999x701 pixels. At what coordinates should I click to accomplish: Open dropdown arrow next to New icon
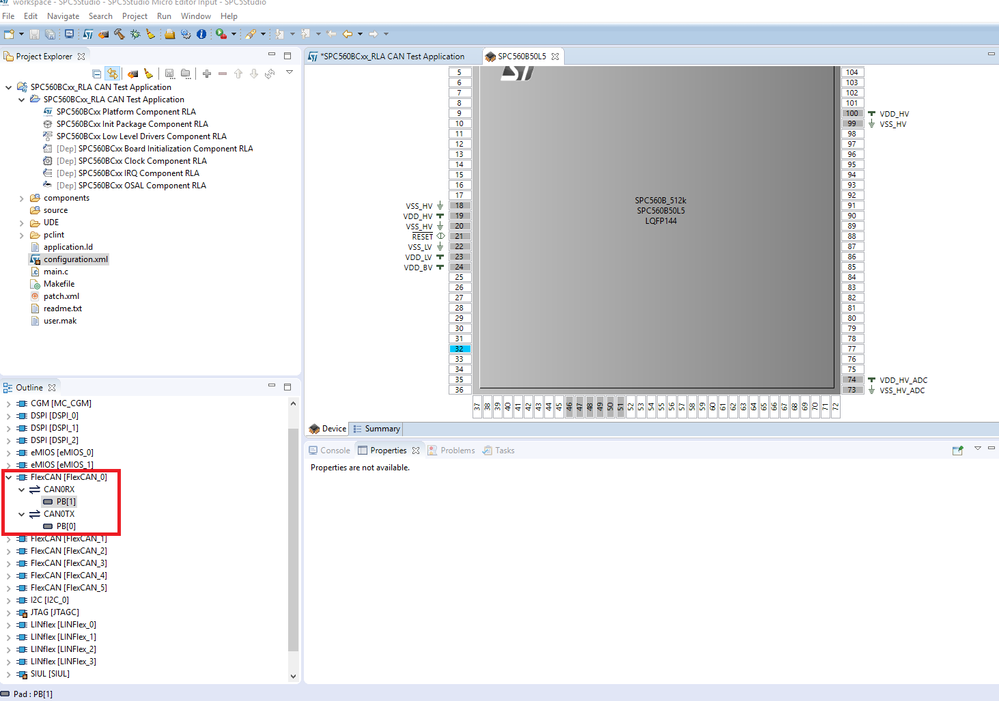[21, 34]
